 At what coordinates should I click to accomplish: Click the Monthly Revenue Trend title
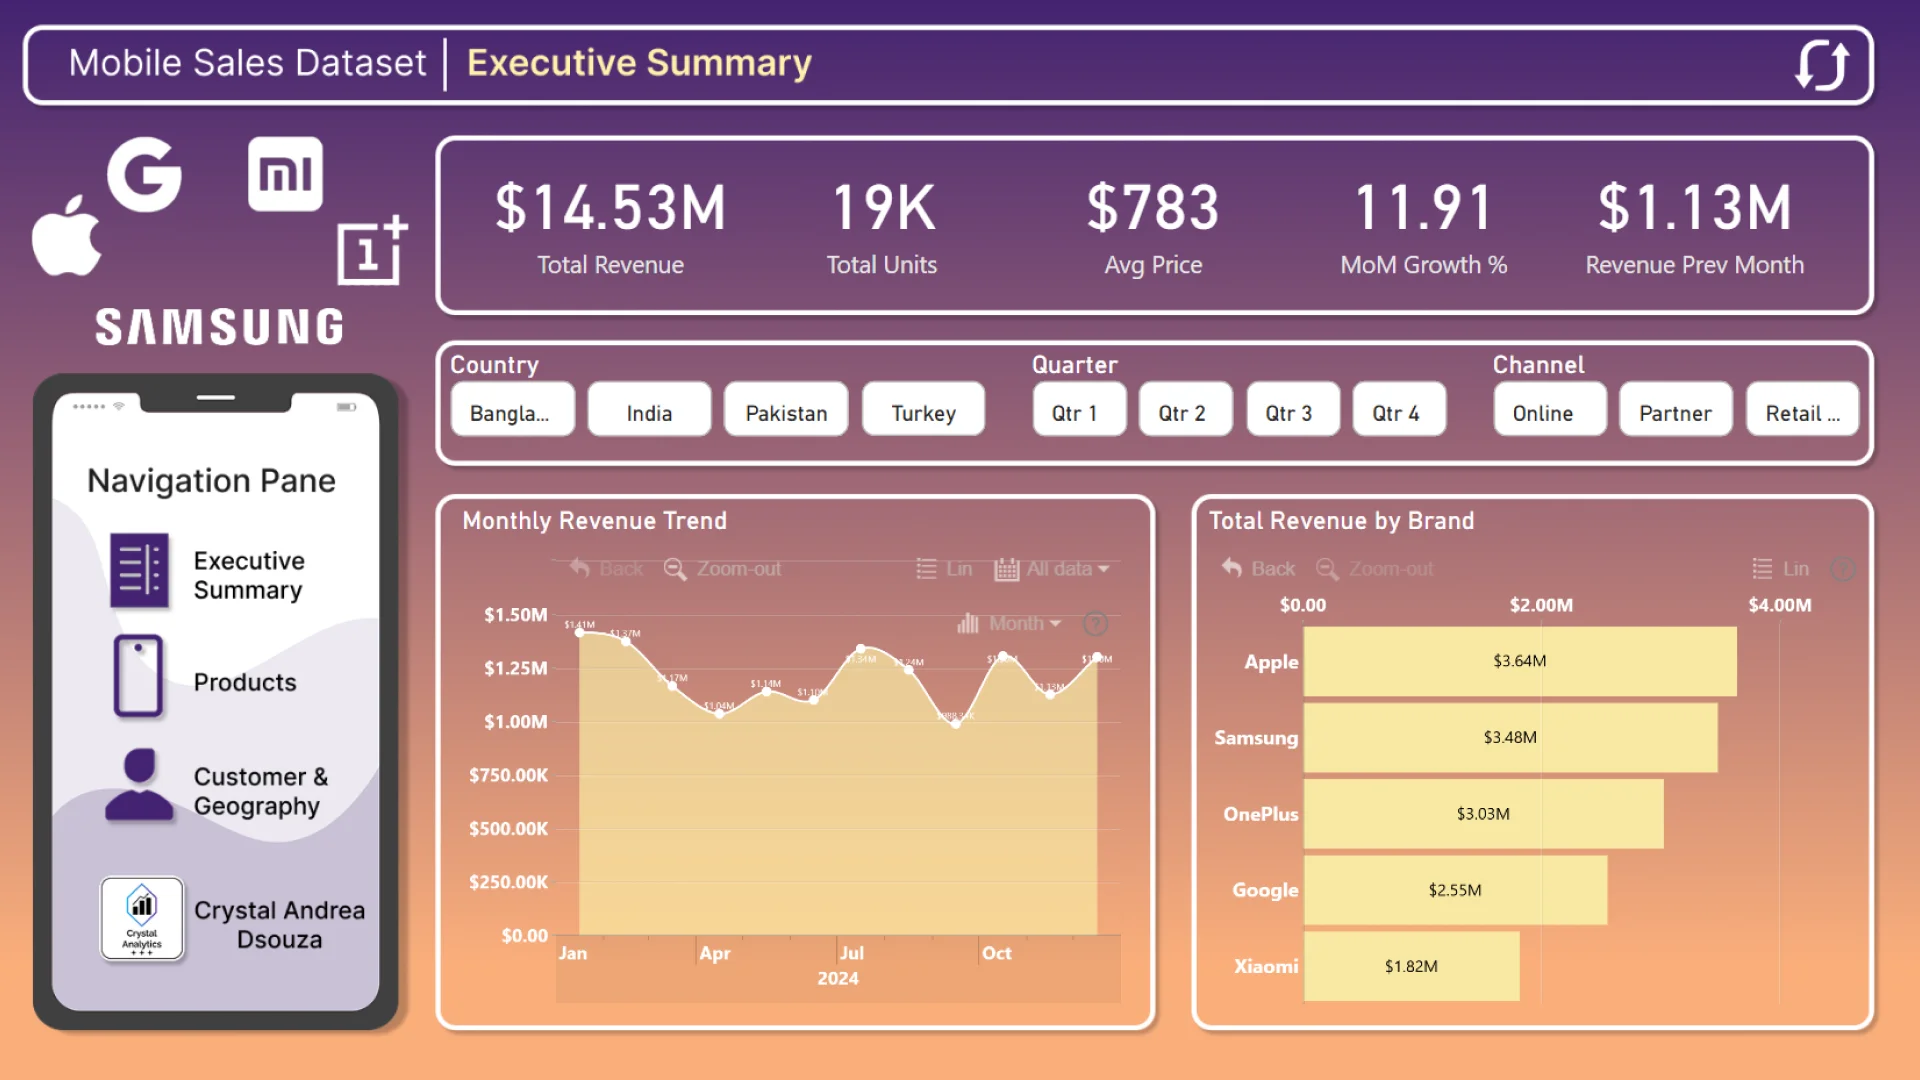pyautogui.click(x=594, y=521)
